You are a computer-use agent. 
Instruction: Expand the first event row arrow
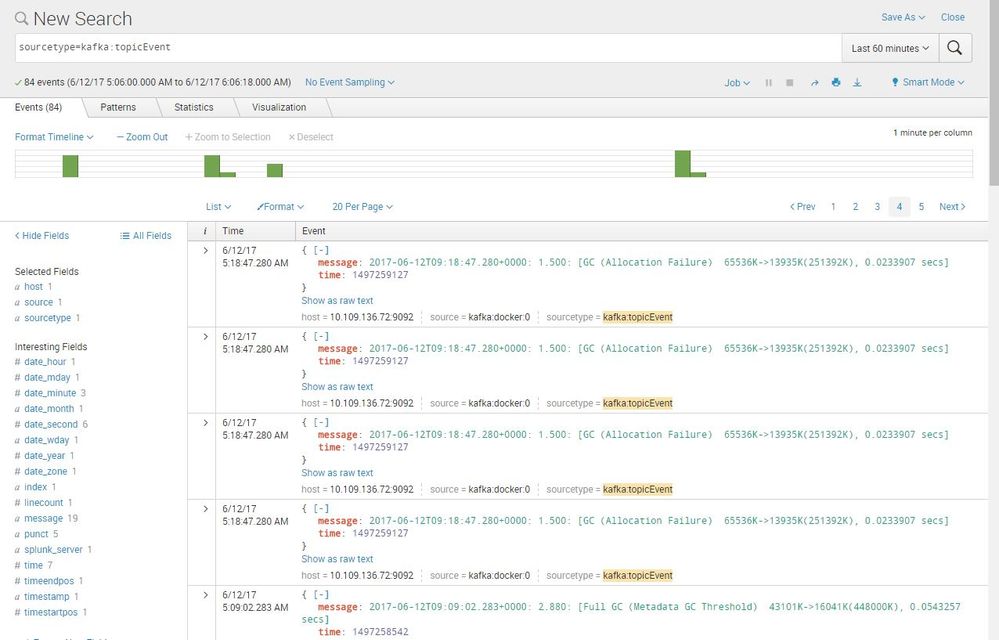(x=205, y=251)
